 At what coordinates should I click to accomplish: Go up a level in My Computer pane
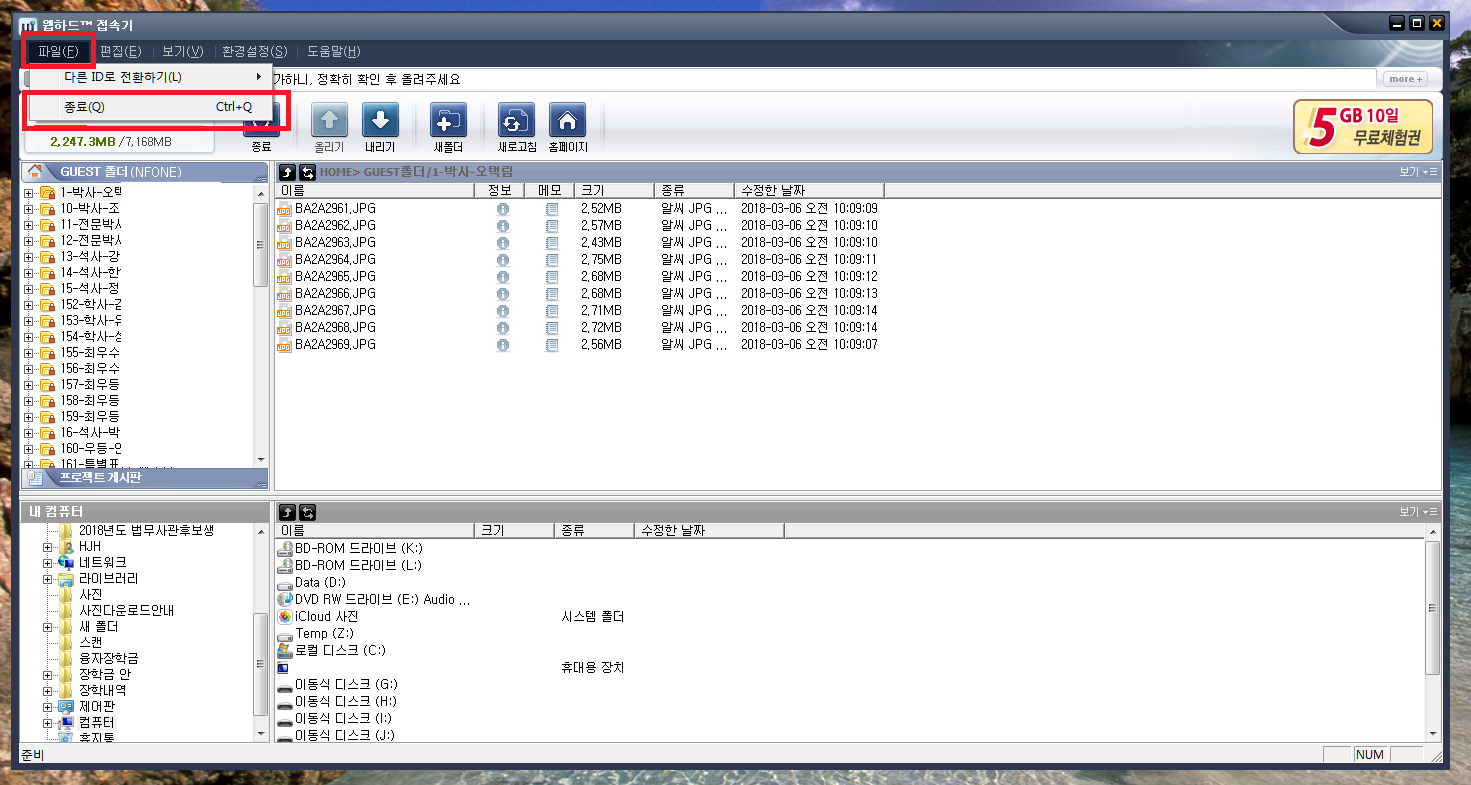point(287,512)
